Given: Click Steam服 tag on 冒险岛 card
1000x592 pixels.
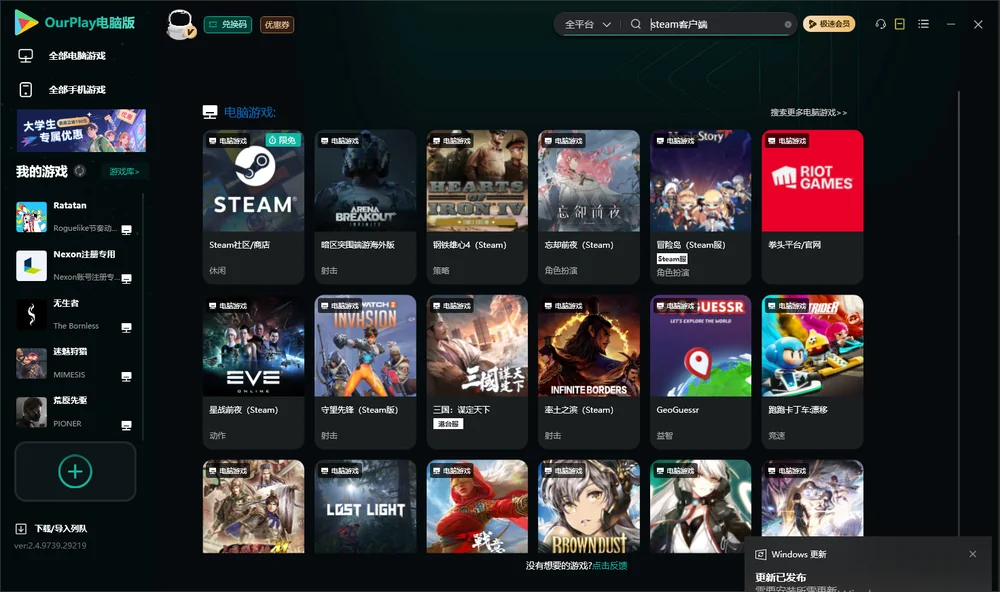Looking at the screenshot, I should [672, 259].
